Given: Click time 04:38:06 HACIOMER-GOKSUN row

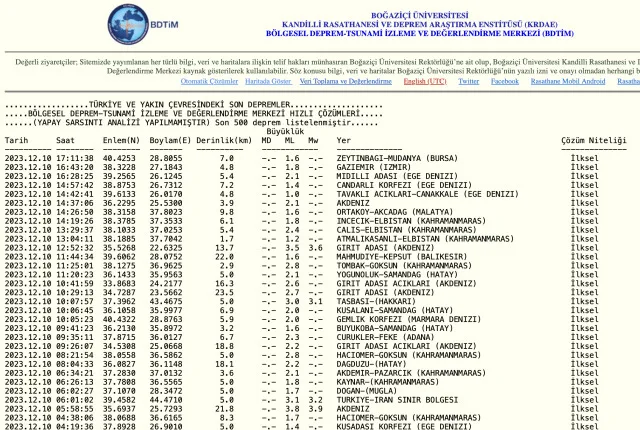Looking at the screenshot, I should [75, 418].
